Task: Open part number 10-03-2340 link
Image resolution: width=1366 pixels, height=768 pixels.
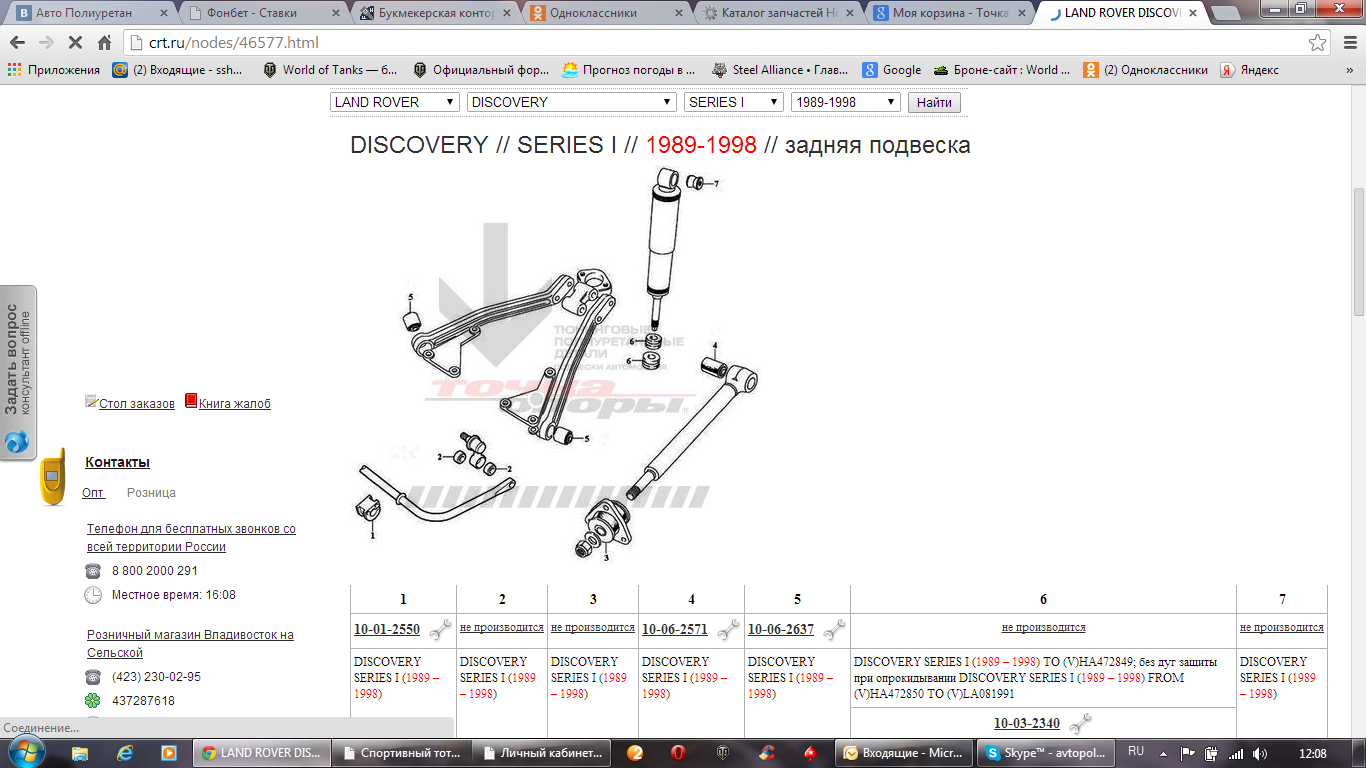Action: (1027, 723)
